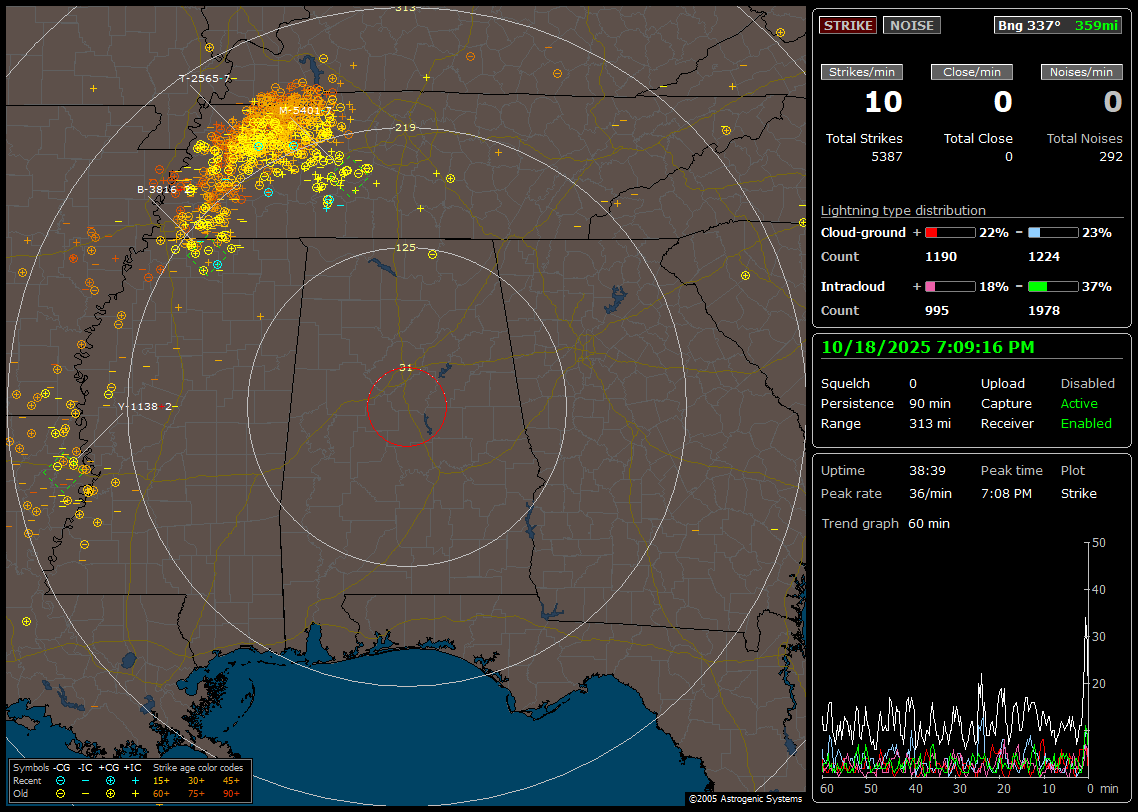Switch to the NOISE mode button

point(911,25)
